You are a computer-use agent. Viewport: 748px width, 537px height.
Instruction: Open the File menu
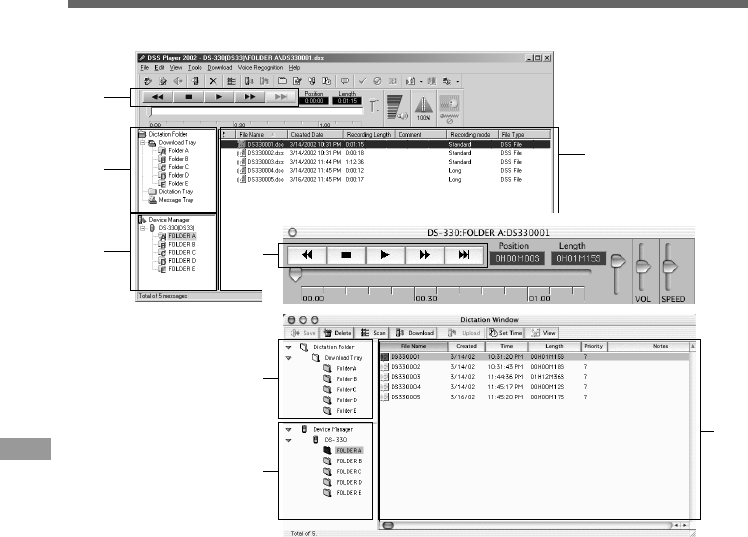point(145,68)
